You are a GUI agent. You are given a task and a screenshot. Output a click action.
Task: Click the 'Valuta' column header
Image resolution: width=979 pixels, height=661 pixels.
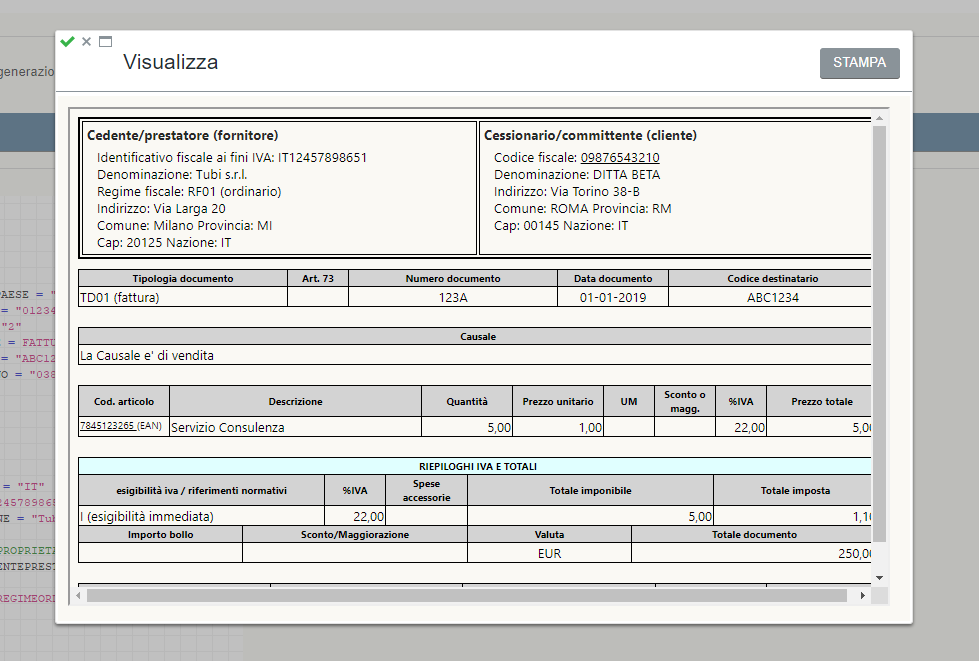549,534
